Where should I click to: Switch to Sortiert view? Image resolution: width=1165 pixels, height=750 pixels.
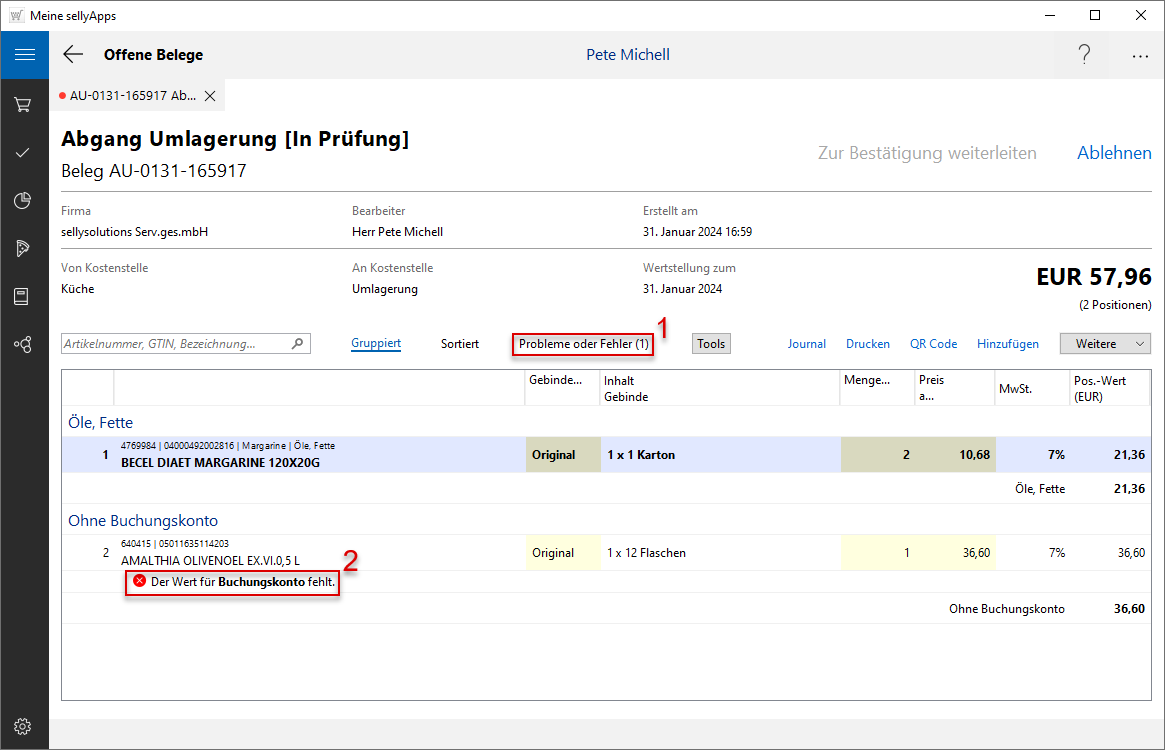point(460,343)
